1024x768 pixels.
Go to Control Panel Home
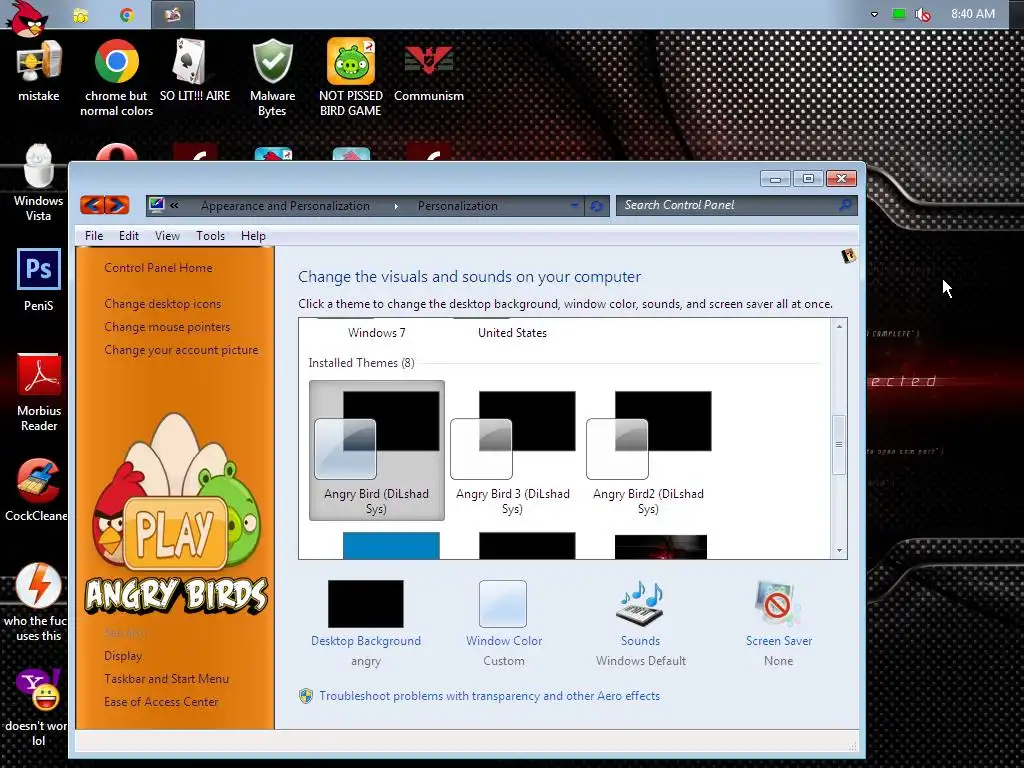coord(158,268)
